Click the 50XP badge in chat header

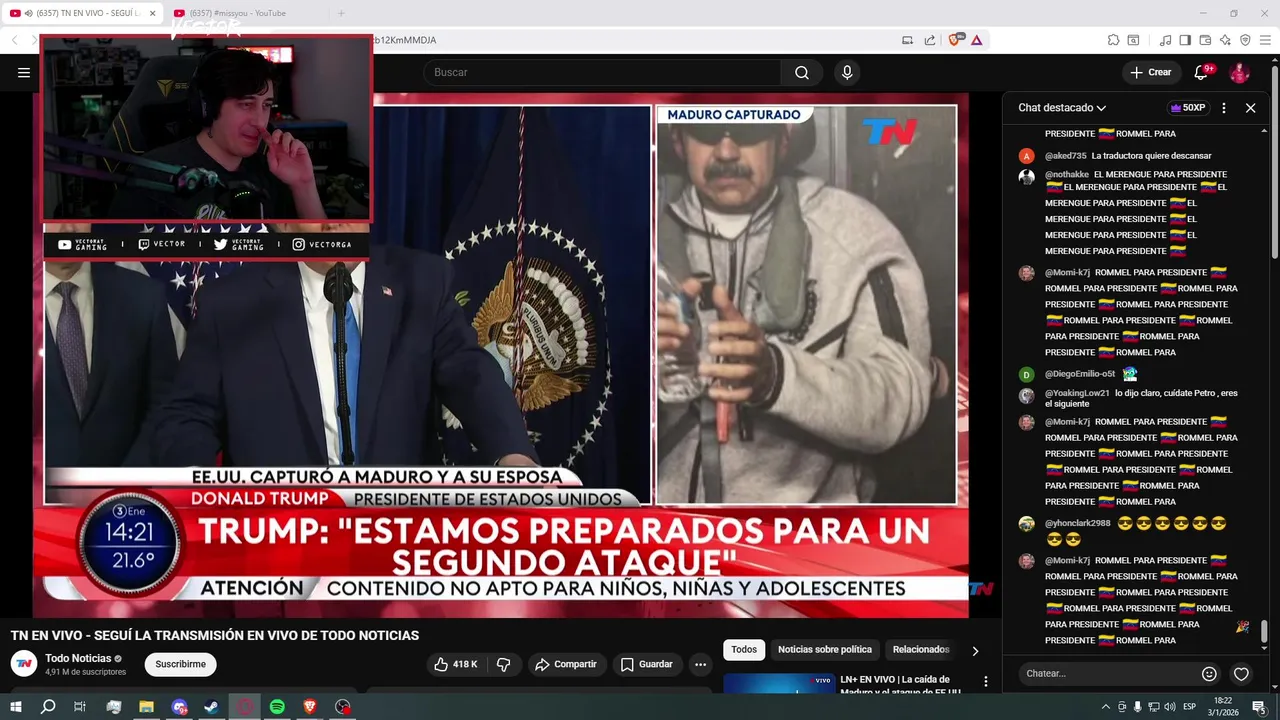click(x=1188, y=108)
